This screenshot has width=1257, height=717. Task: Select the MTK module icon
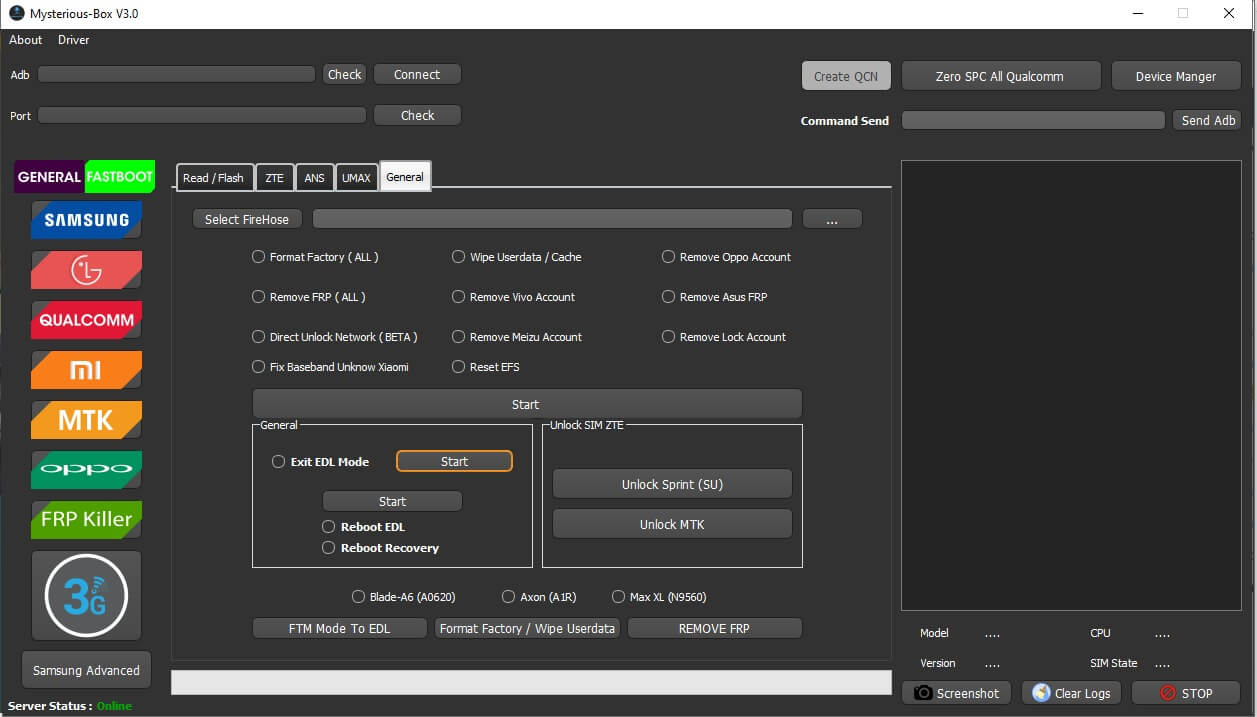[86, 420]
